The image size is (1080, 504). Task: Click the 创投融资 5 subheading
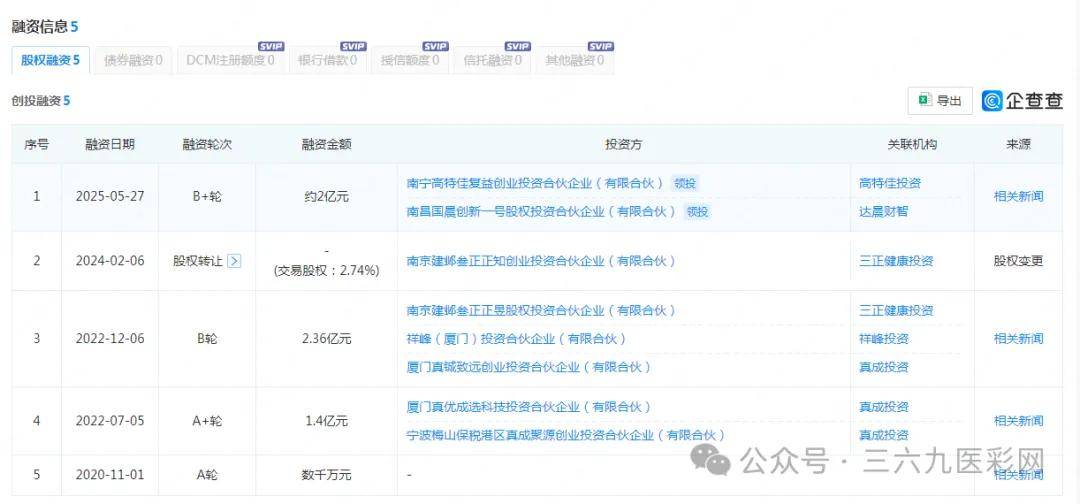point(41,101)
